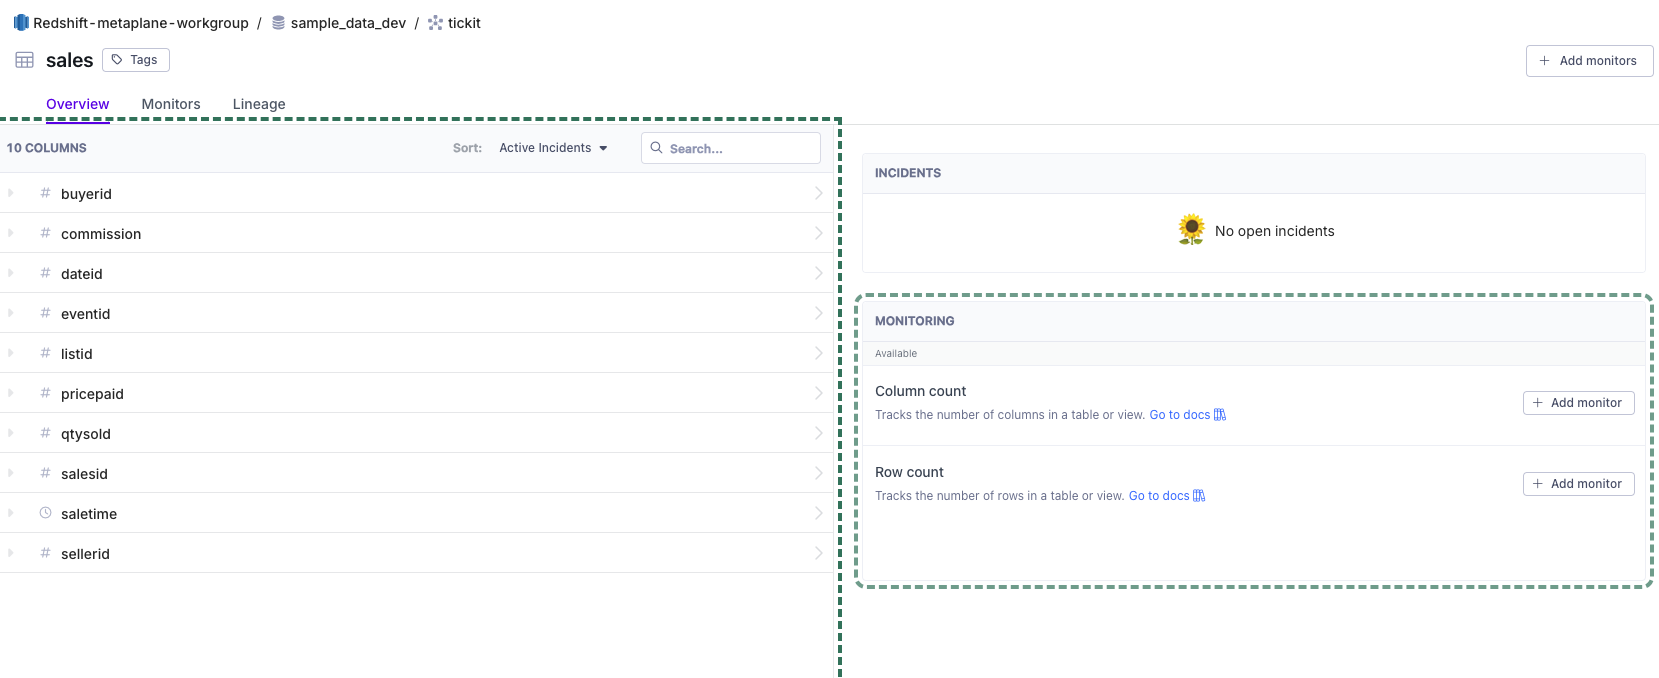Expand the saletime column row
The image size is (1659, 678).
tap(11, 513)
